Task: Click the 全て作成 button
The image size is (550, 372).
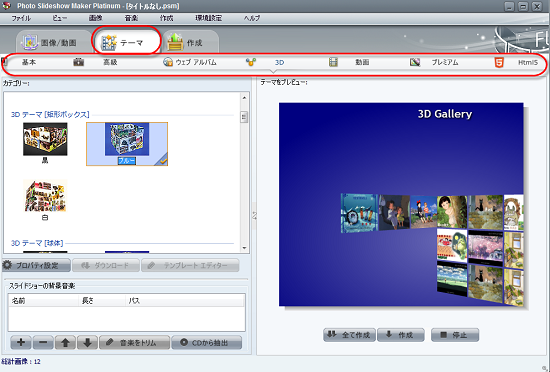Action: pos(349,335)
